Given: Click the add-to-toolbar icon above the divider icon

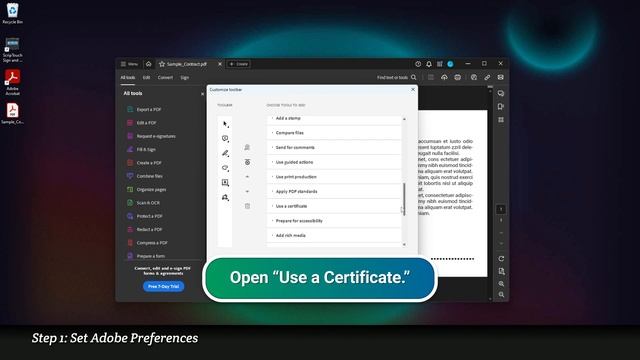Looking at the screenshot, I should pyautogui.click(x=247, y=147).
